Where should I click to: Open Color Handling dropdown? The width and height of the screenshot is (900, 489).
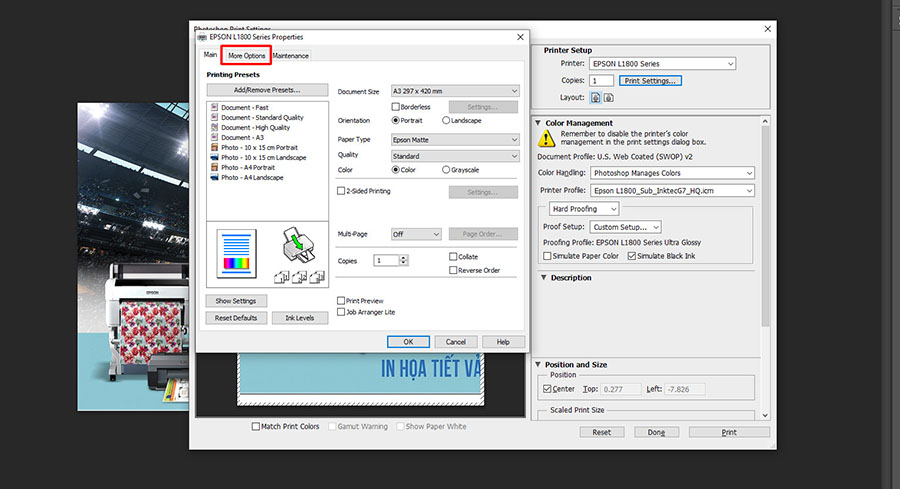tap(672, 173)
